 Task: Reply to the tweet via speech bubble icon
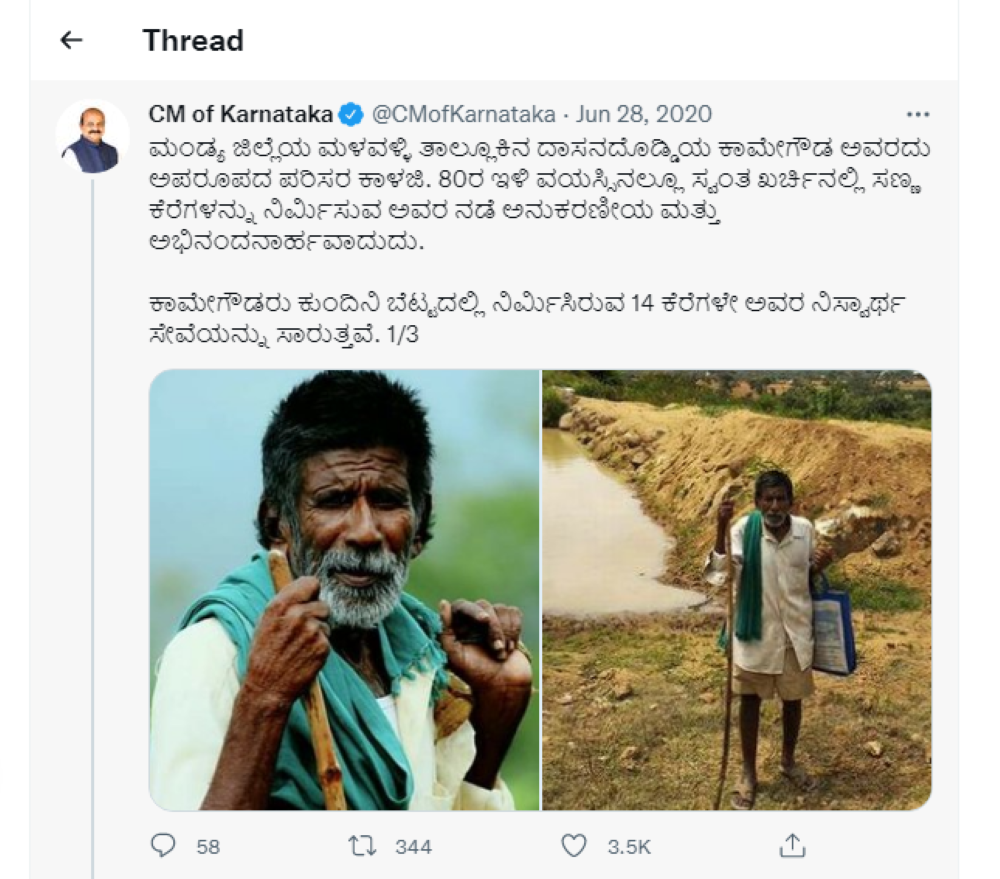tap(163, 846)
